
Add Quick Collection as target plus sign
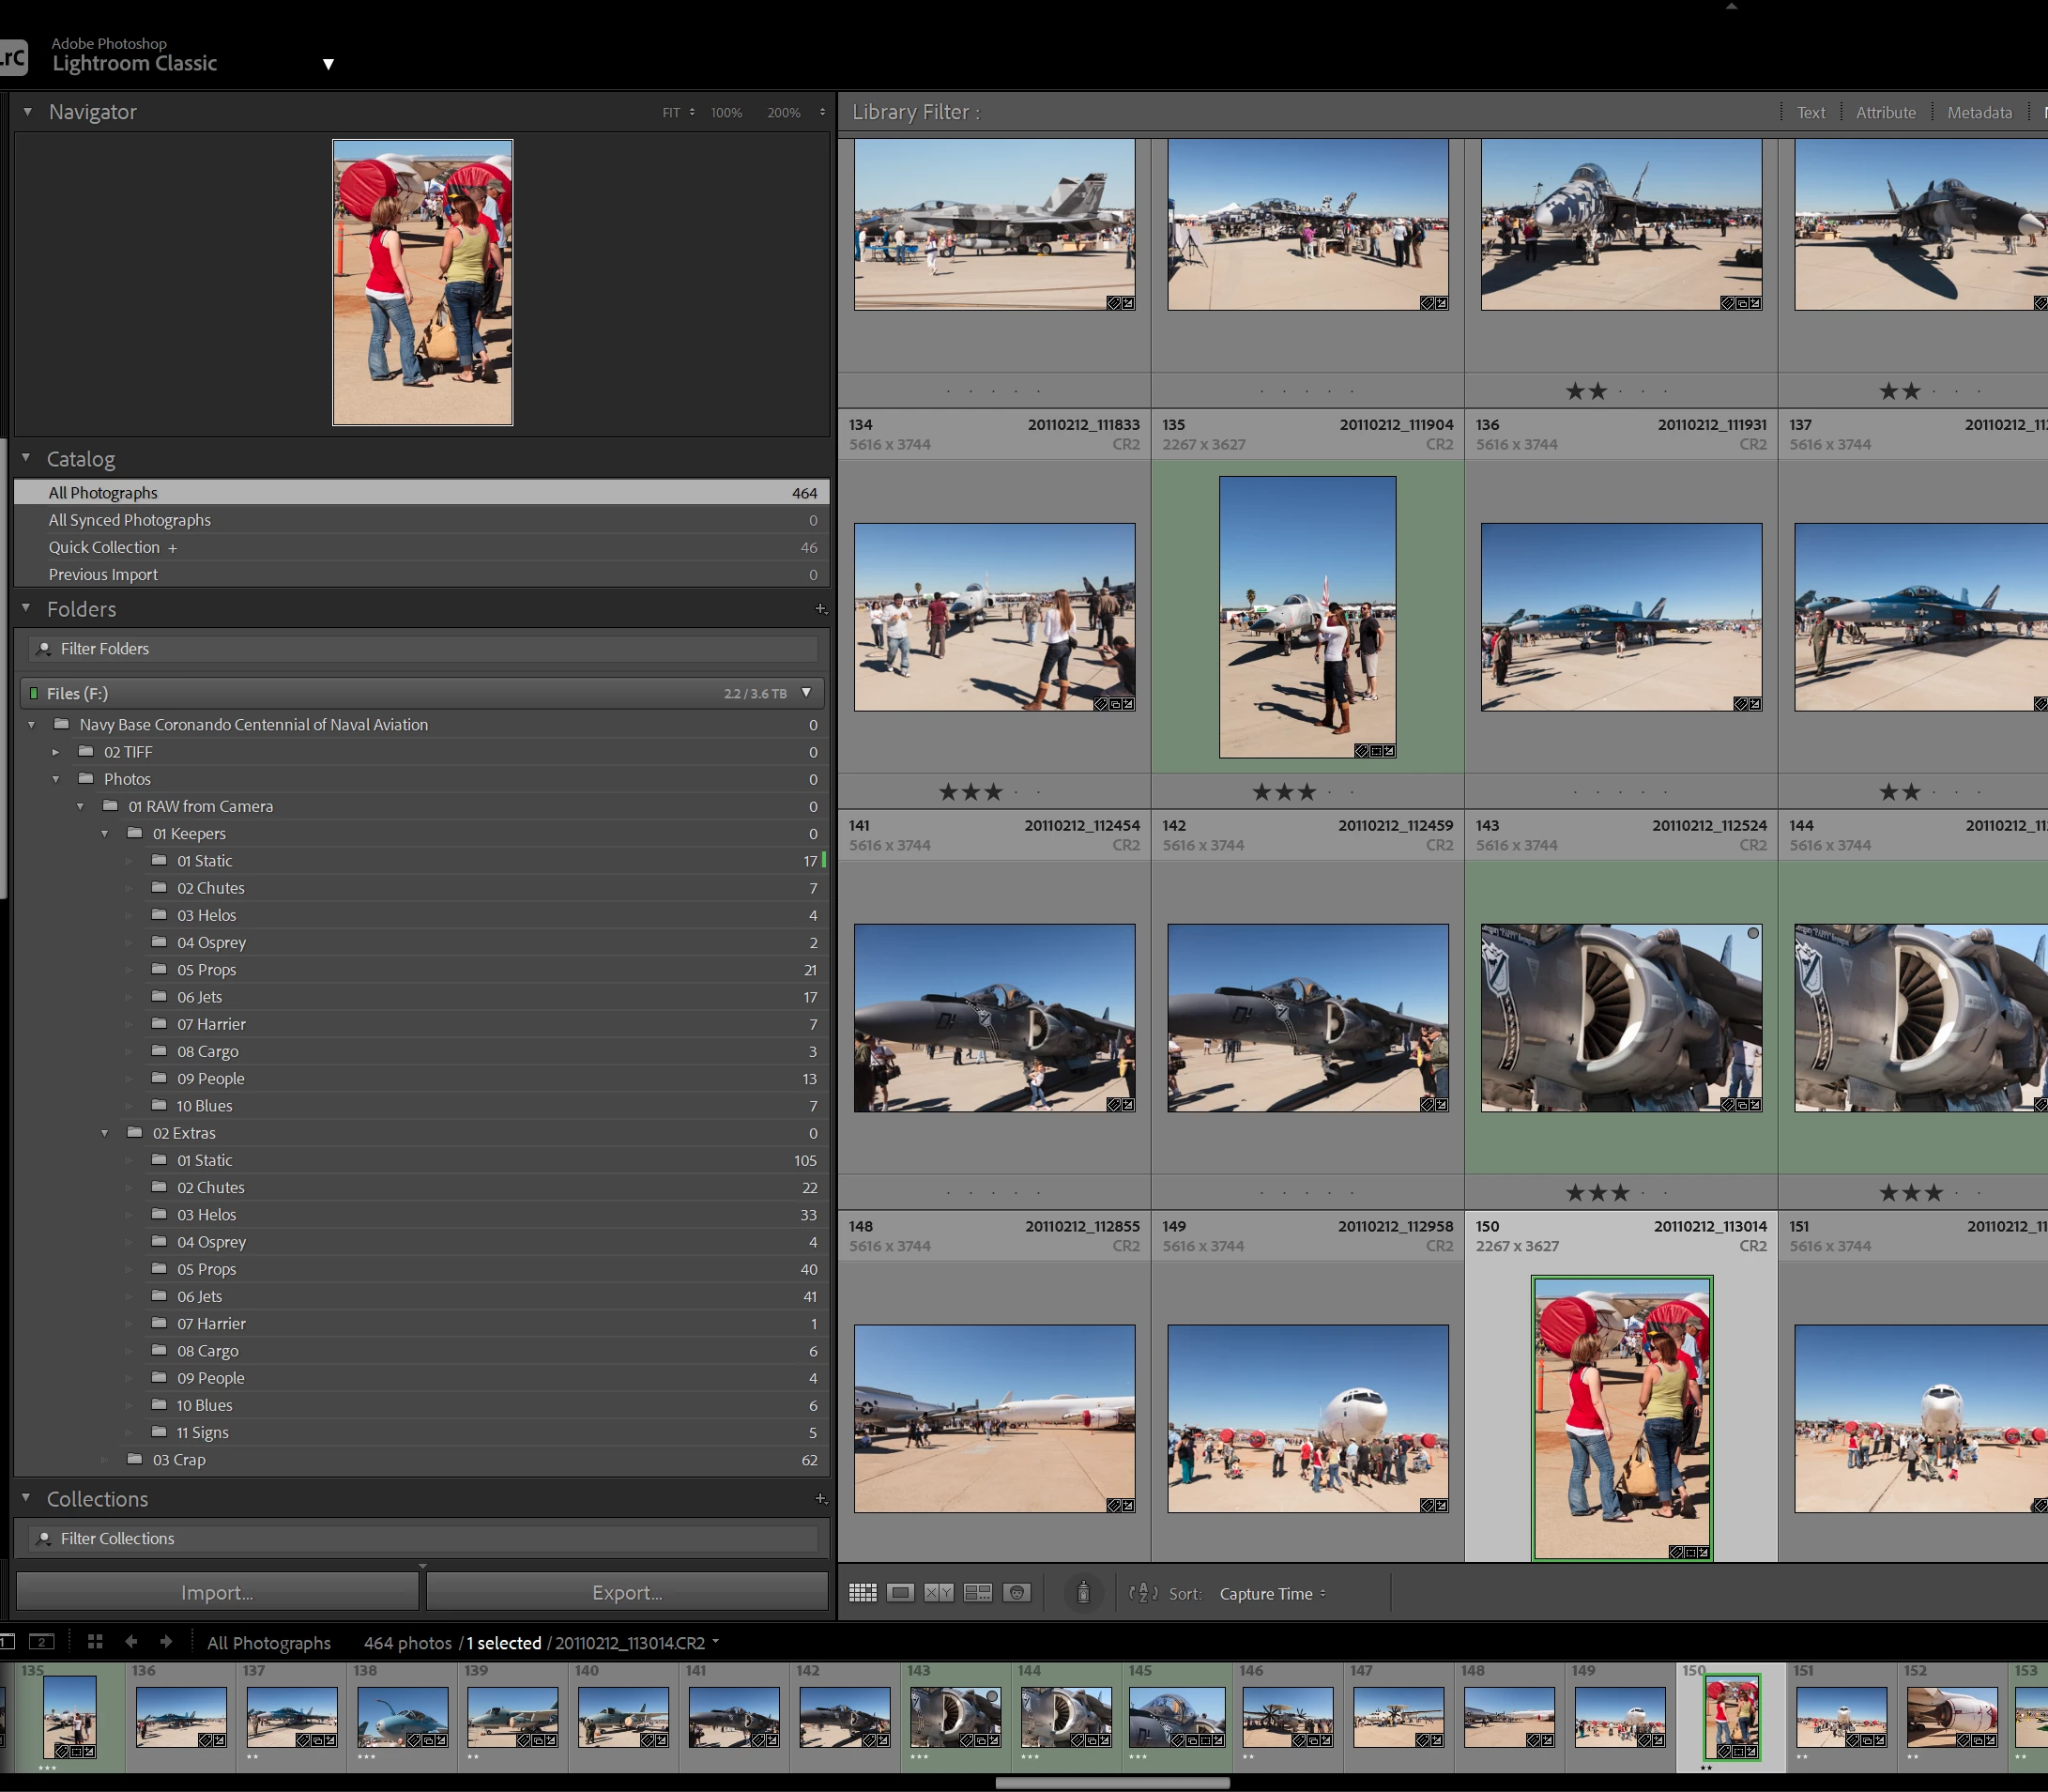click(172, 548)
